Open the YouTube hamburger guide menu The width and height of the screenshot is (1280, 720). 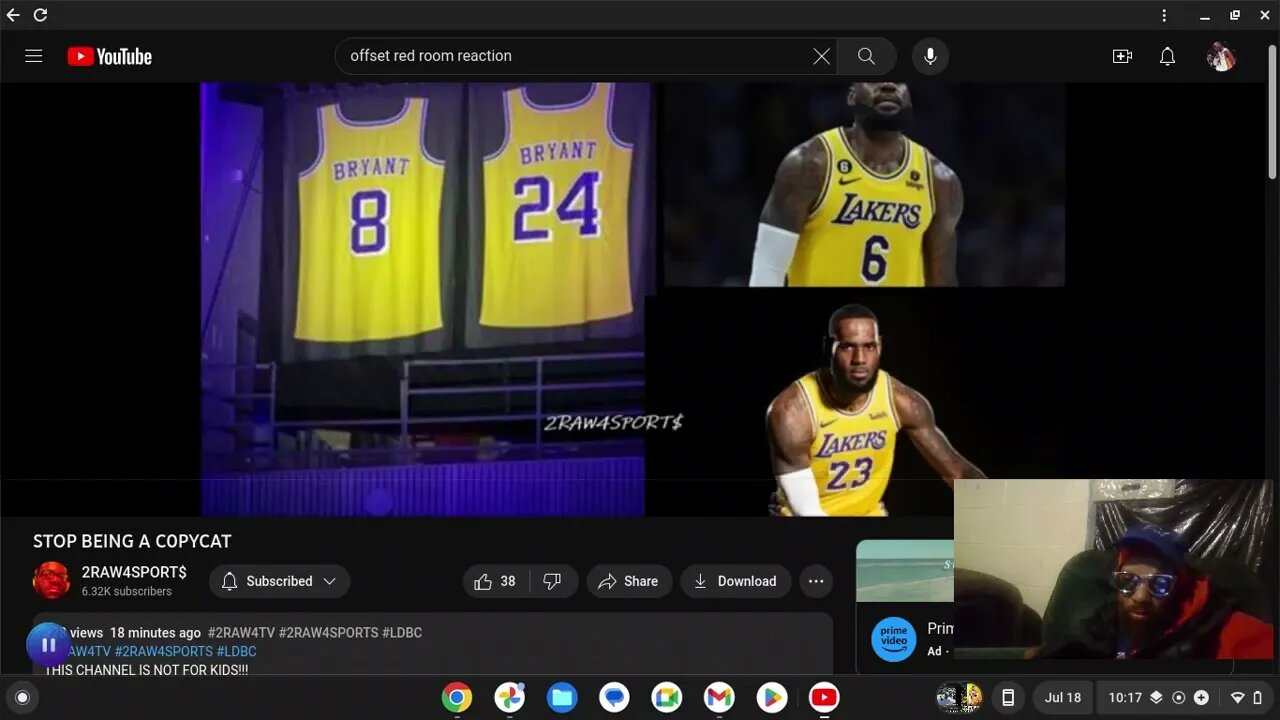coord(34,56)
